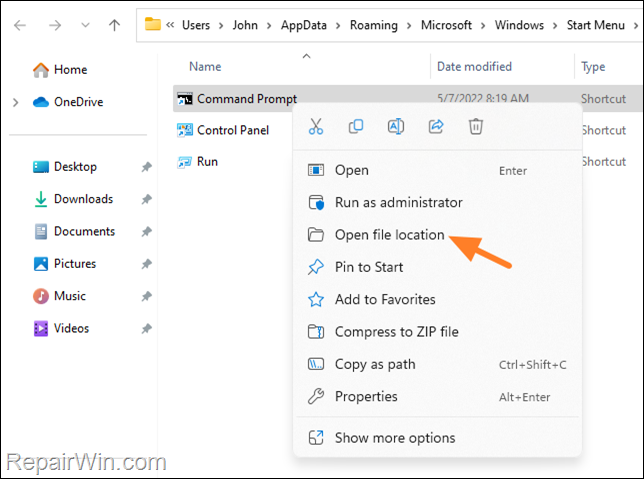644x479 pixels.
Task: Click Show more options
Action: (437, 438)
